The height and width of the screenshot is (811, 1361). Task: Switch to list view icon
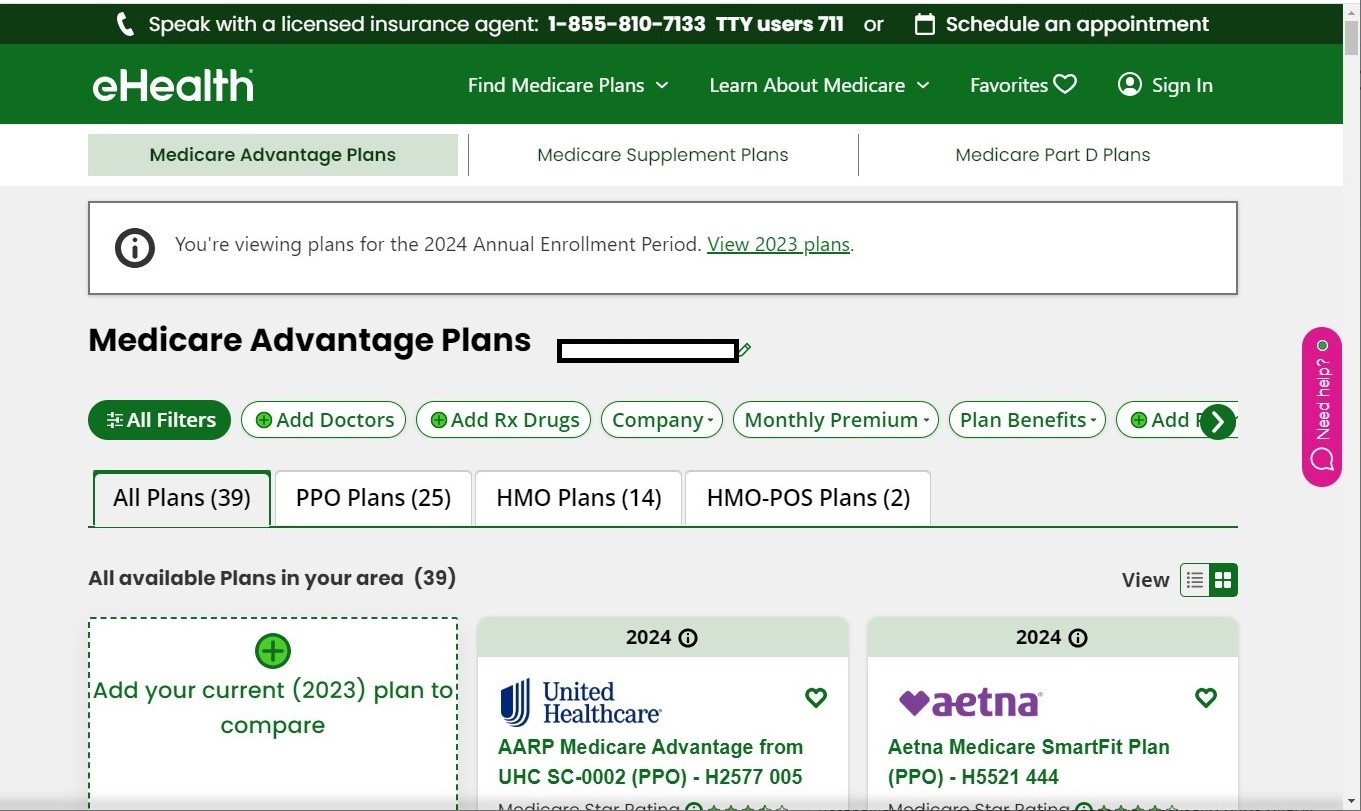pyautogui.click(x=1195, y=580)
